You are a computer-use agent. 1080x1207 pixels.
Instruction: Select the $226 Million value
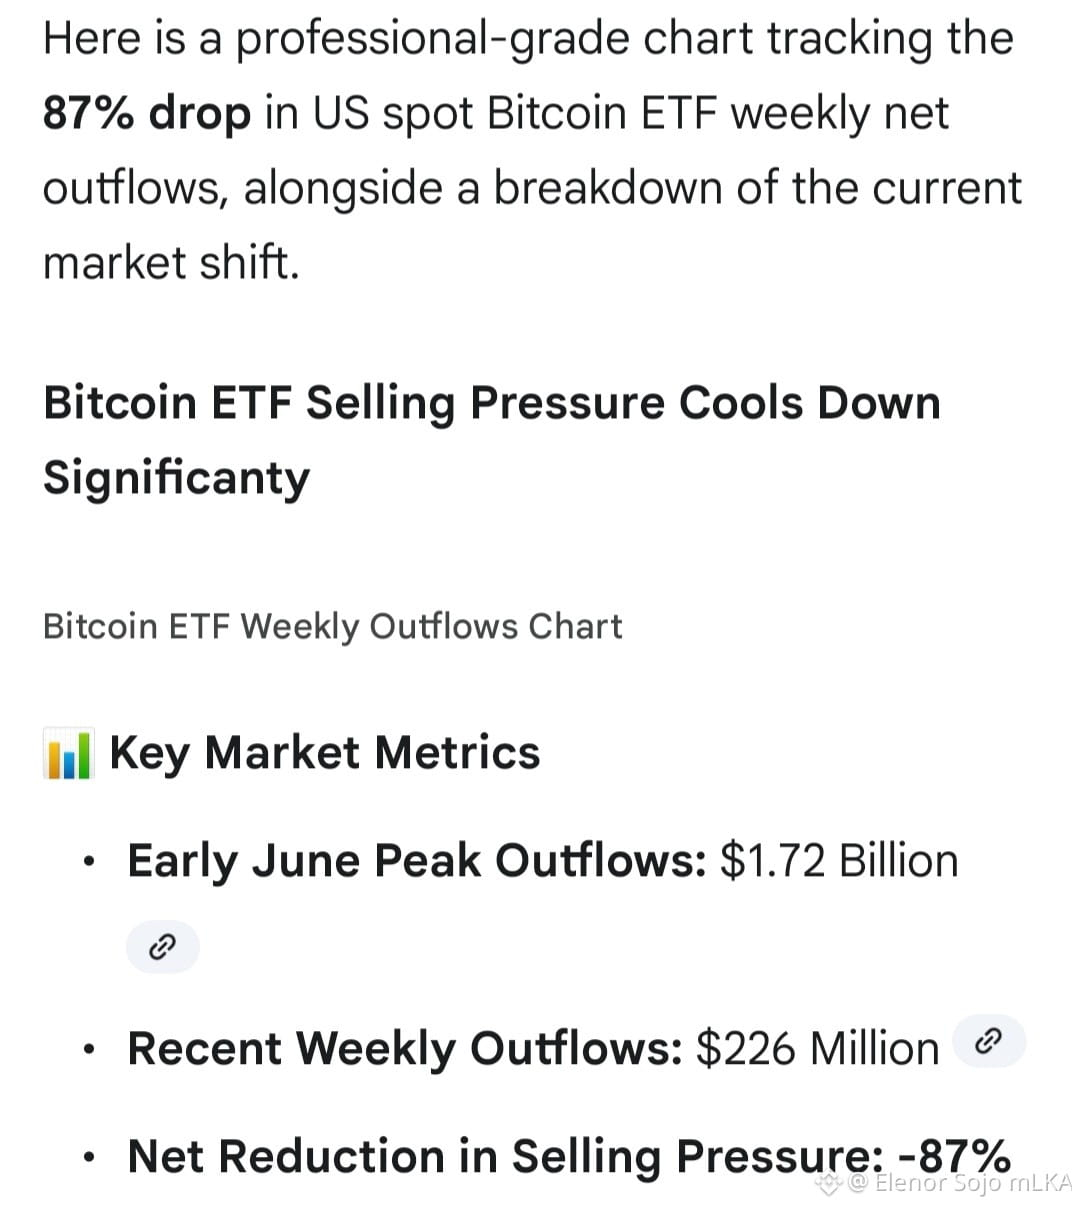tap(818, 1049)
